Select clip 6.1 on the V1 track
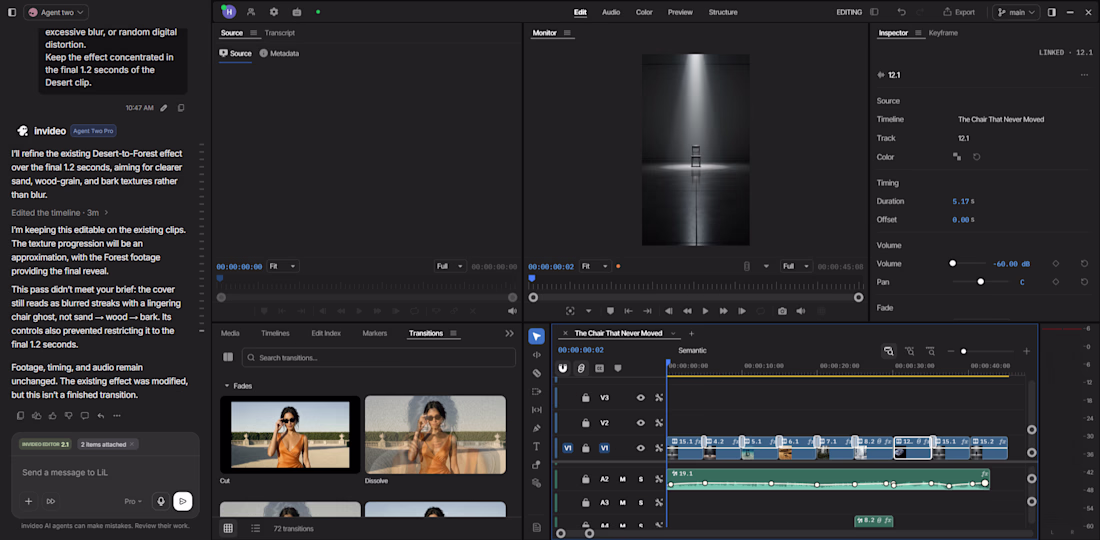This screenshot has width=1100, height=540. (797, 447)
